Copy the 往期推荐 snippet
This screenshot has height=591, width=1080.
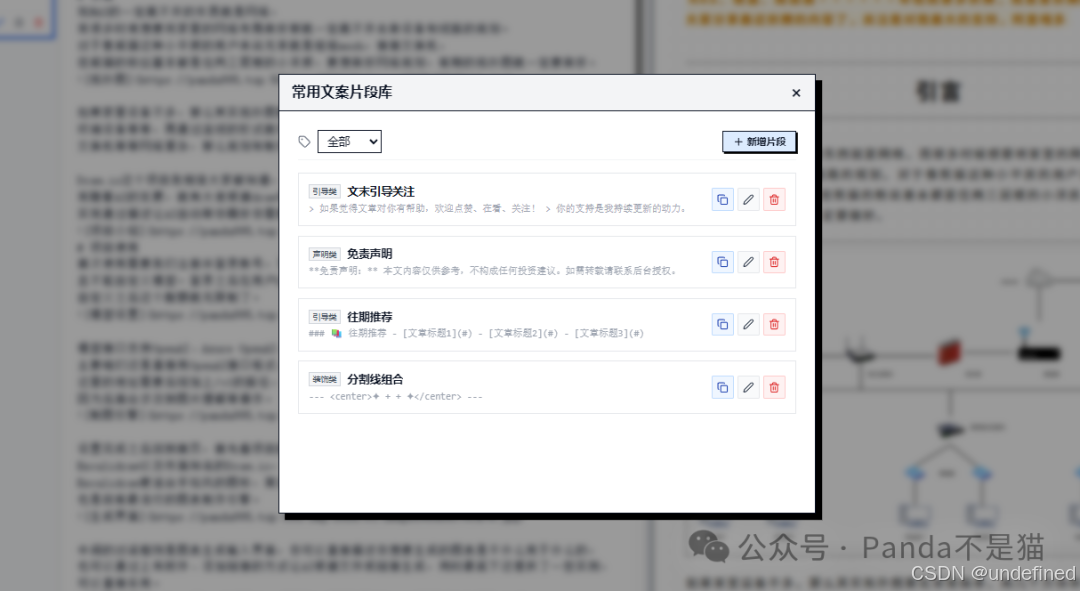coord(722,324)
